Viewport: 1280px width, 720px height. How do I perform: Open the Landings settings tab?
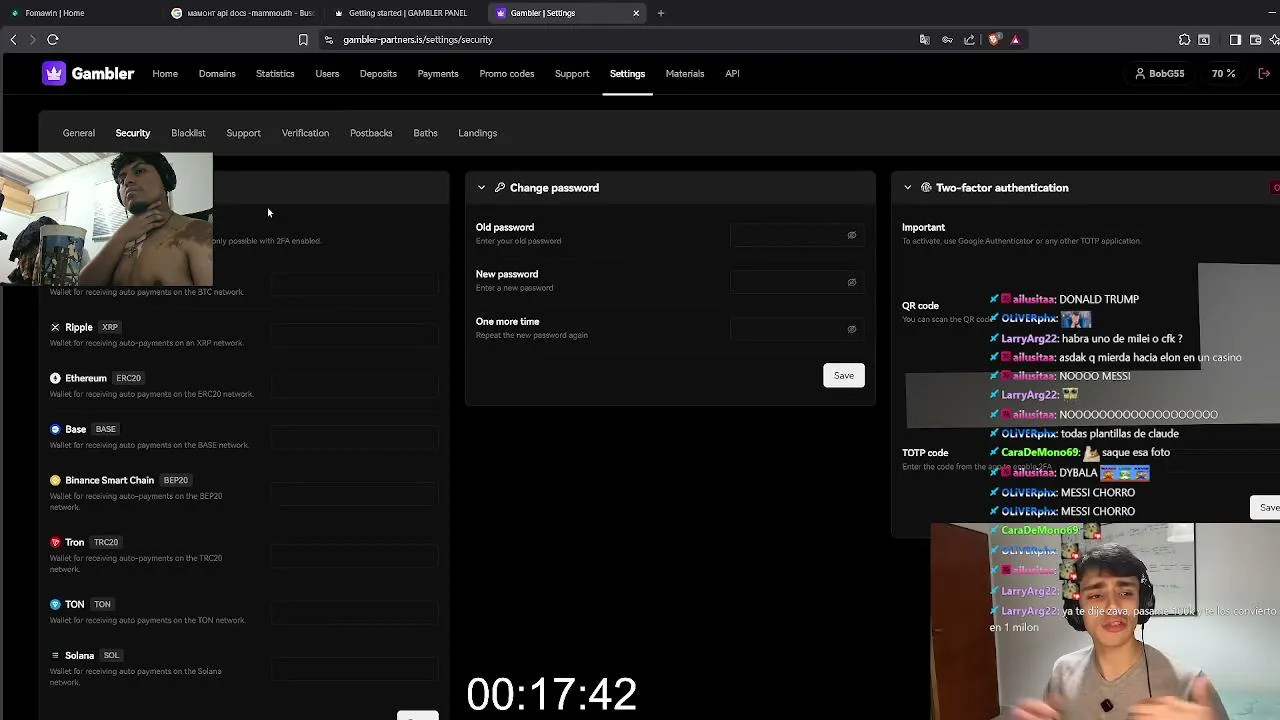pyautogui.click(x=477, y=133)
